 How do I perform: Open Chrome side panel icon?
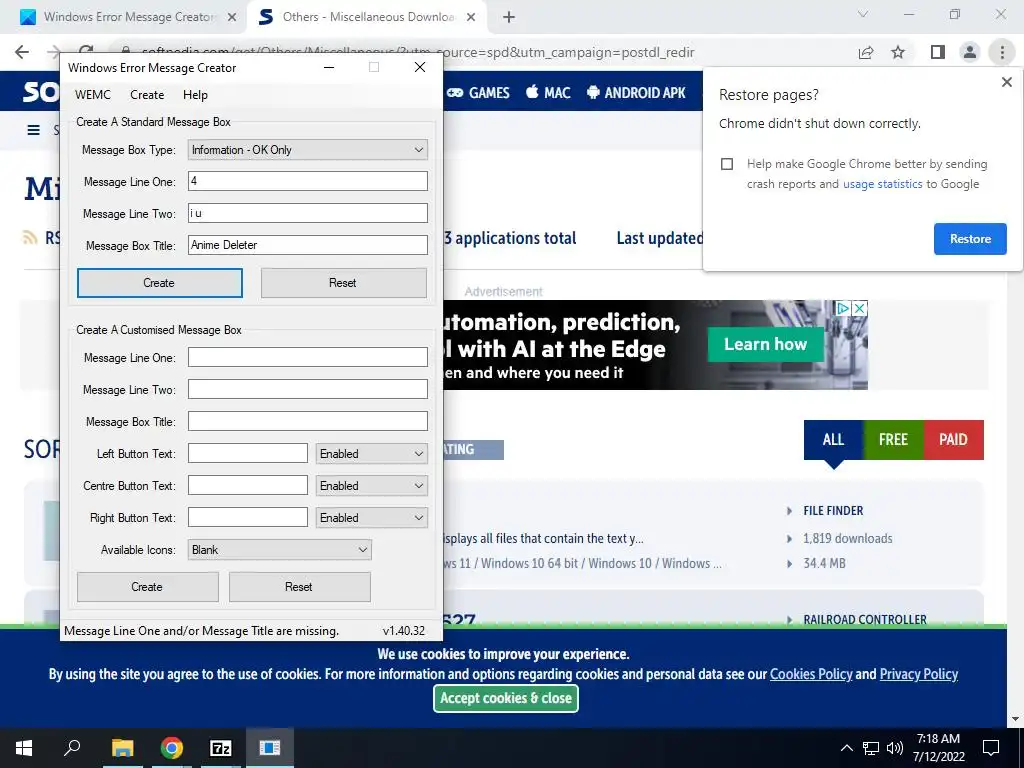938,52
